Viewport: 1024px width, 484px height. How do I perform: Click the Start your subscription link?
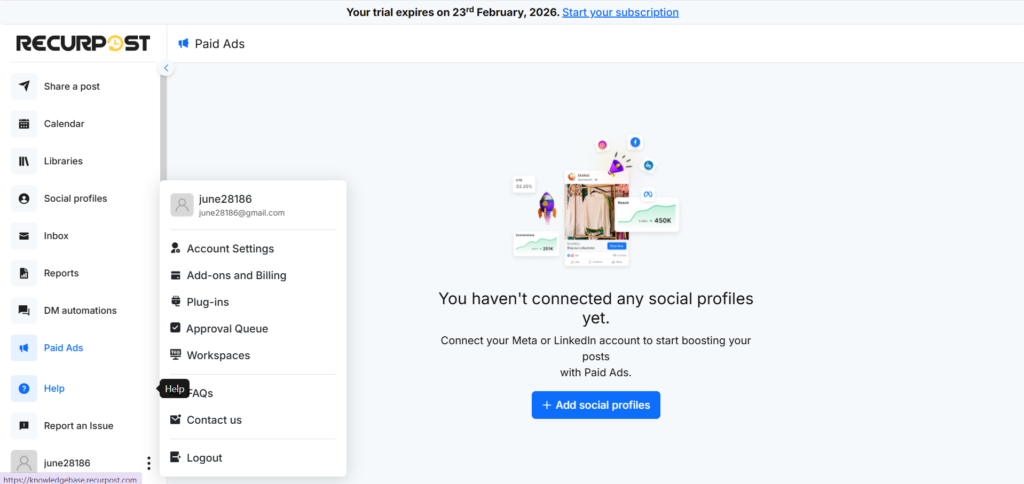click(x=620, y=12)
